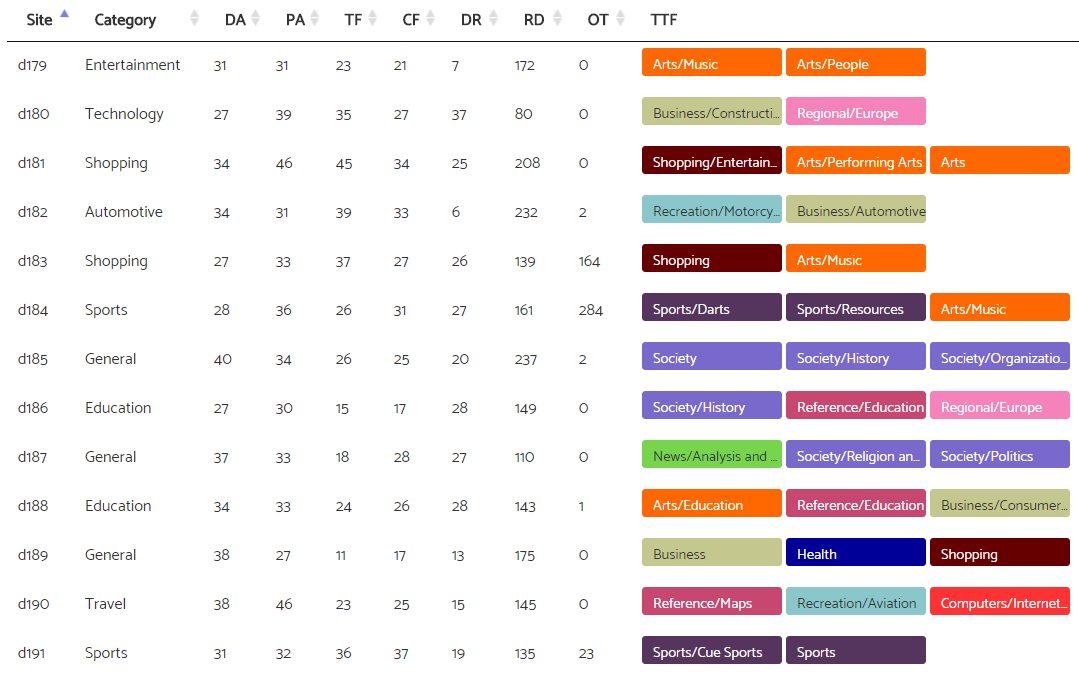Click the News/Analysis green tag on d187

(712, 454)
